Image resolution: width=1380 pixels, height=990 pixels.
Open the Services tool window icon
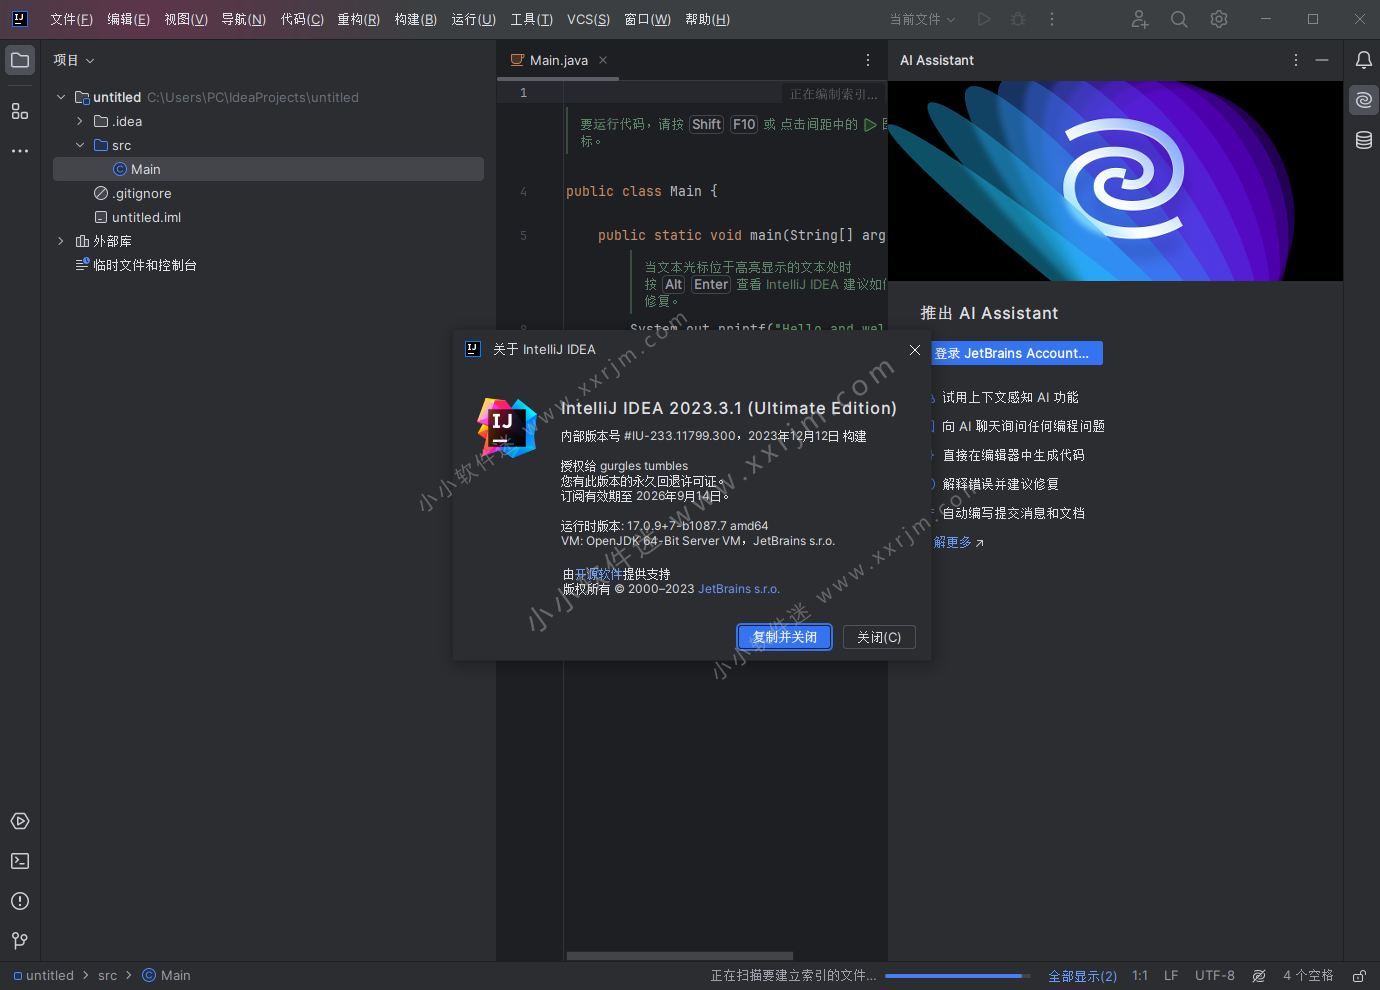tap(20, 821)
